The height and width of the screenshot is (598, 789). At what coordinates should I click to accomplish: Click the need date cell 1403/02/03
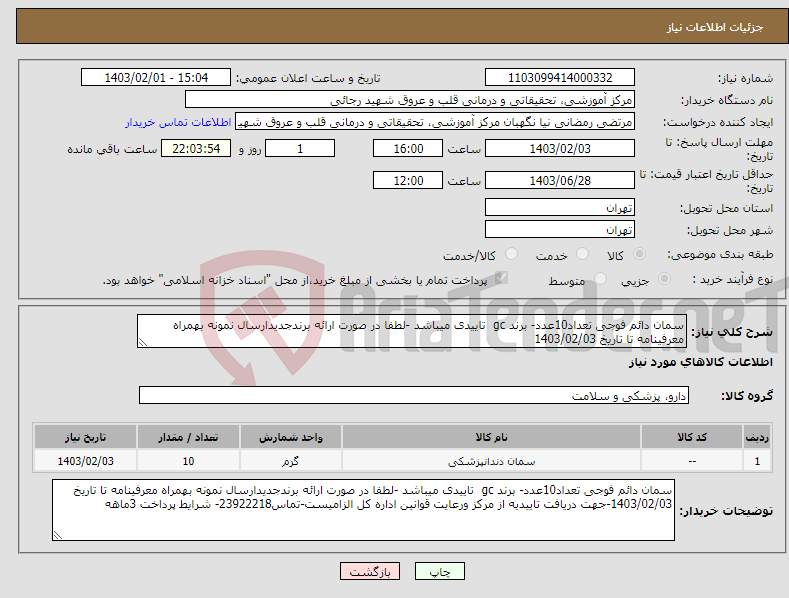point(85,461)
